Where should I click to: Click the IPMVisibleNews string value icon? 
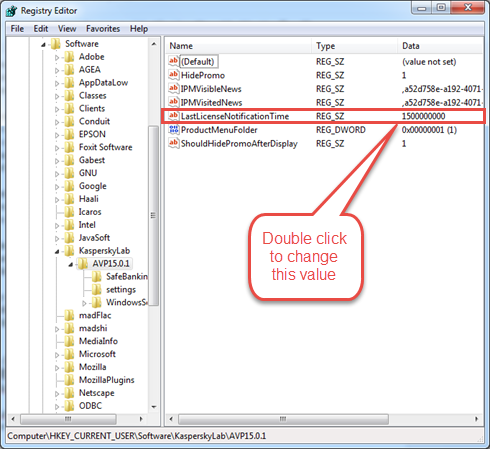[x=173, y=88]
